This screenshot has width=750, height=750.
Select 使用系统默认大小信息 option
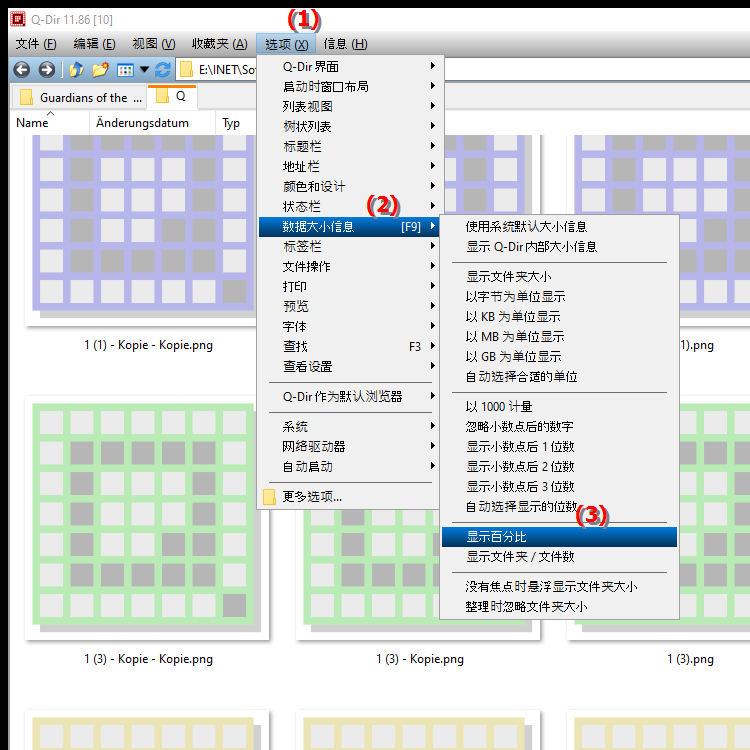click(x=559, y=227)
